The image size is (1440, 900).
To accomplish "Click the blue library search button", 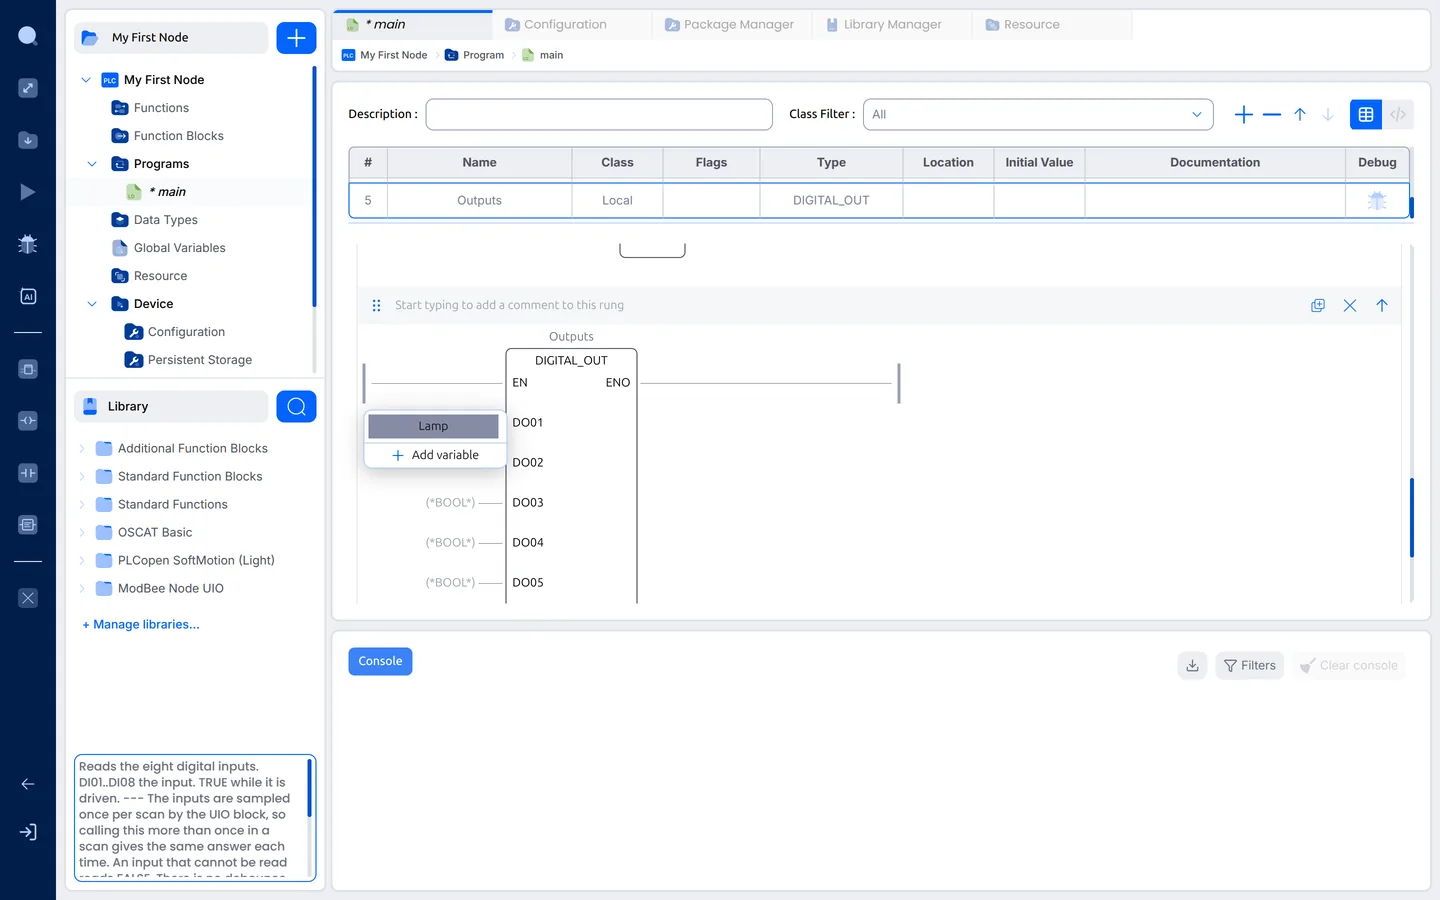I will tap(296, 406).
